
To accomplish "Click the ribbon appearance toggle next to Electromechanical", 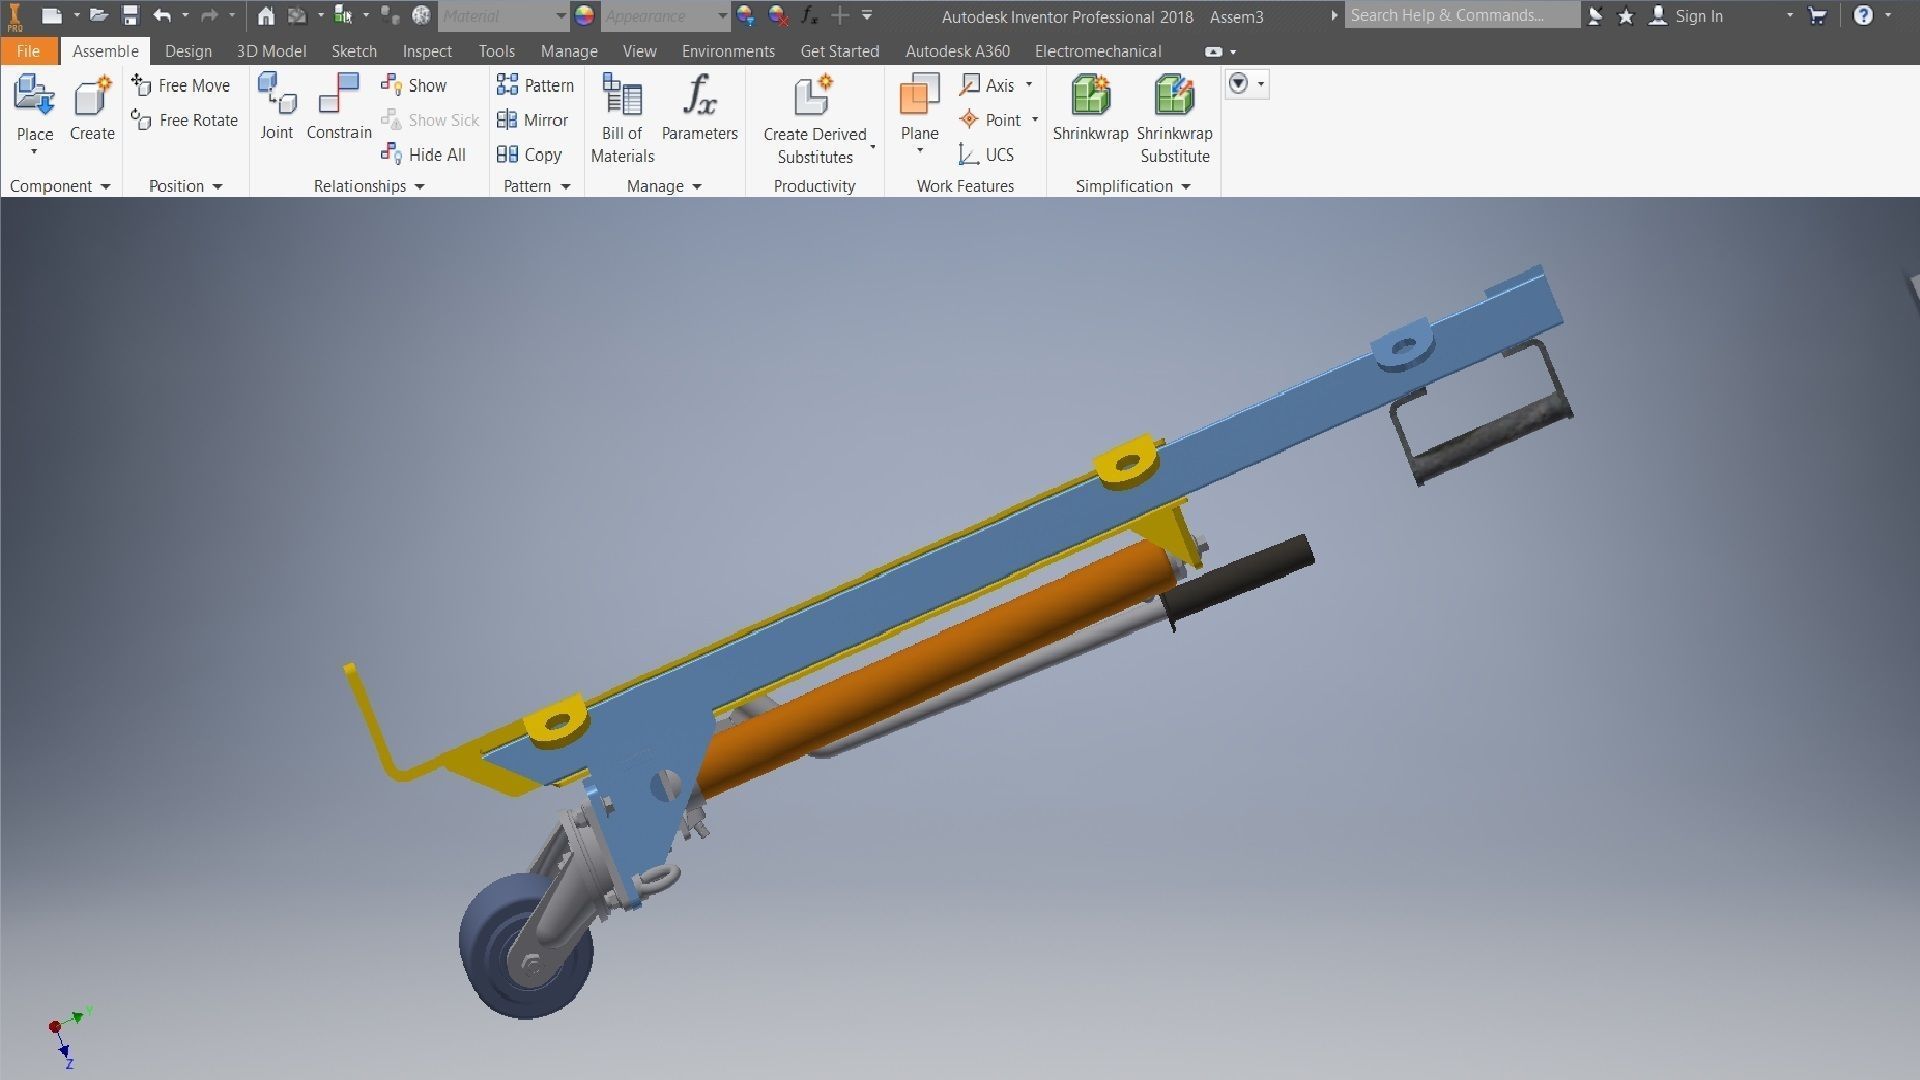I will coord(1214,51).
